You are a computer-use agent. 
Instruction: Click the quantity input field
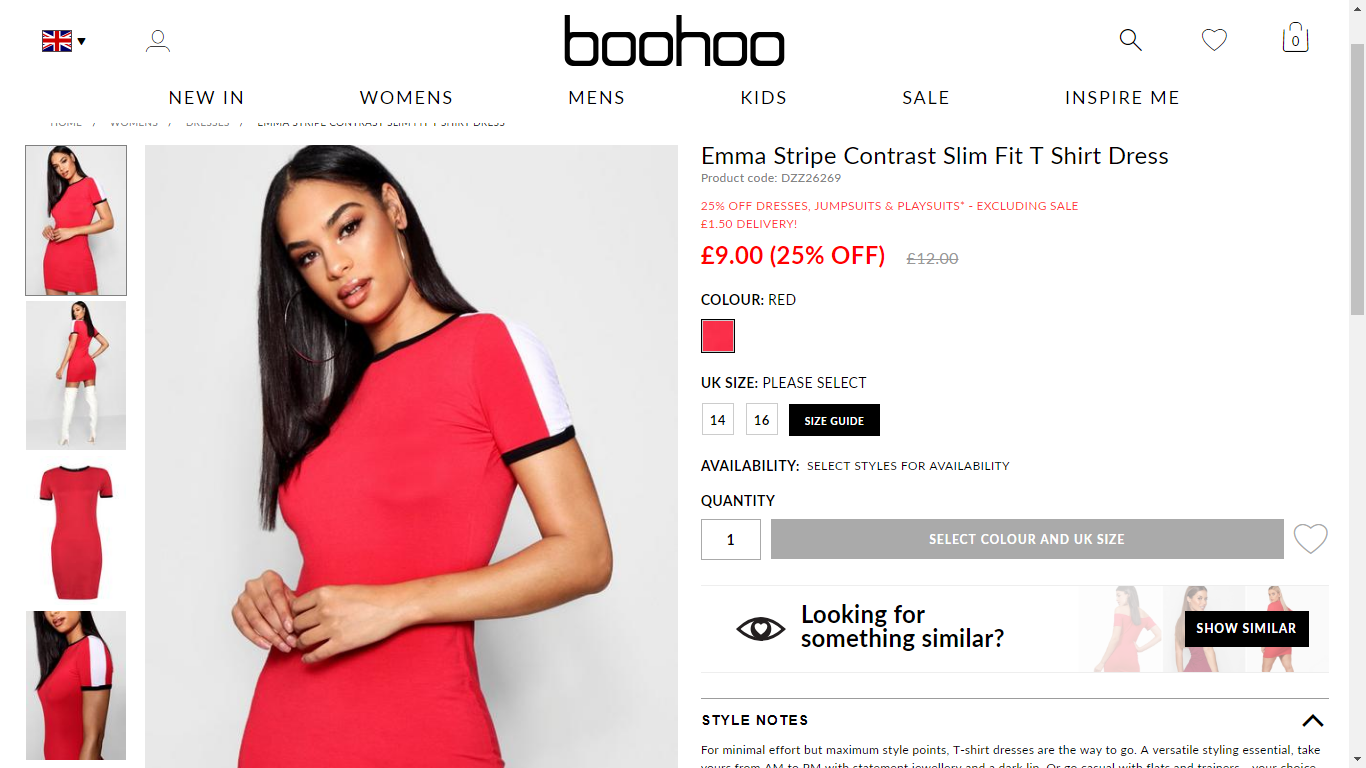[731, 539]
